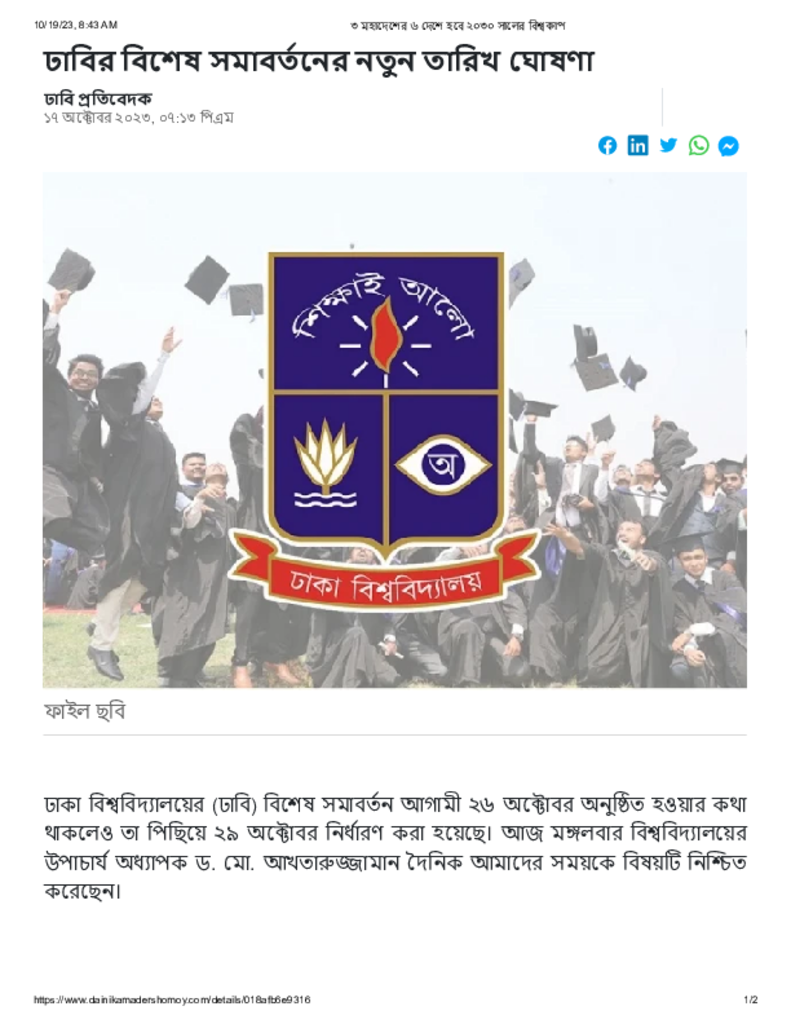The width and height of the screenshot is (791, 1024).
Task: Click author name ঢাবি প্রতিবেদক
Action: [x=98, y=99]
